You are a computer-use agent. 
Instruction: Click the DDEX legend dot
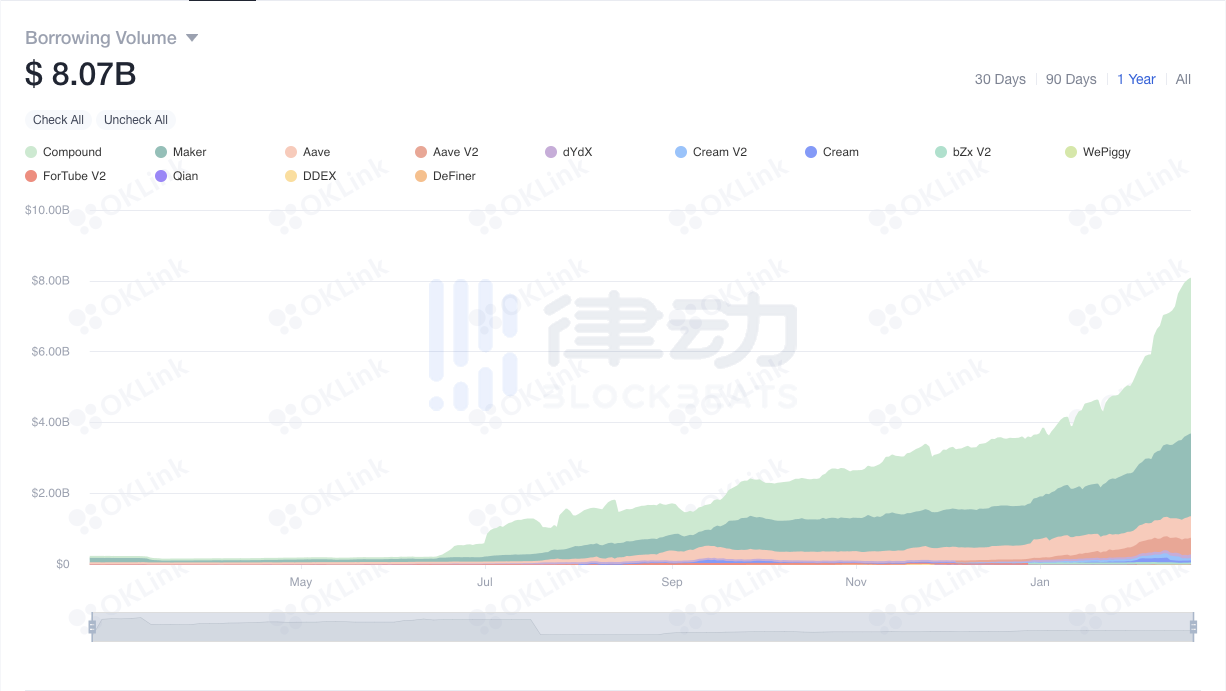point(291,176)
